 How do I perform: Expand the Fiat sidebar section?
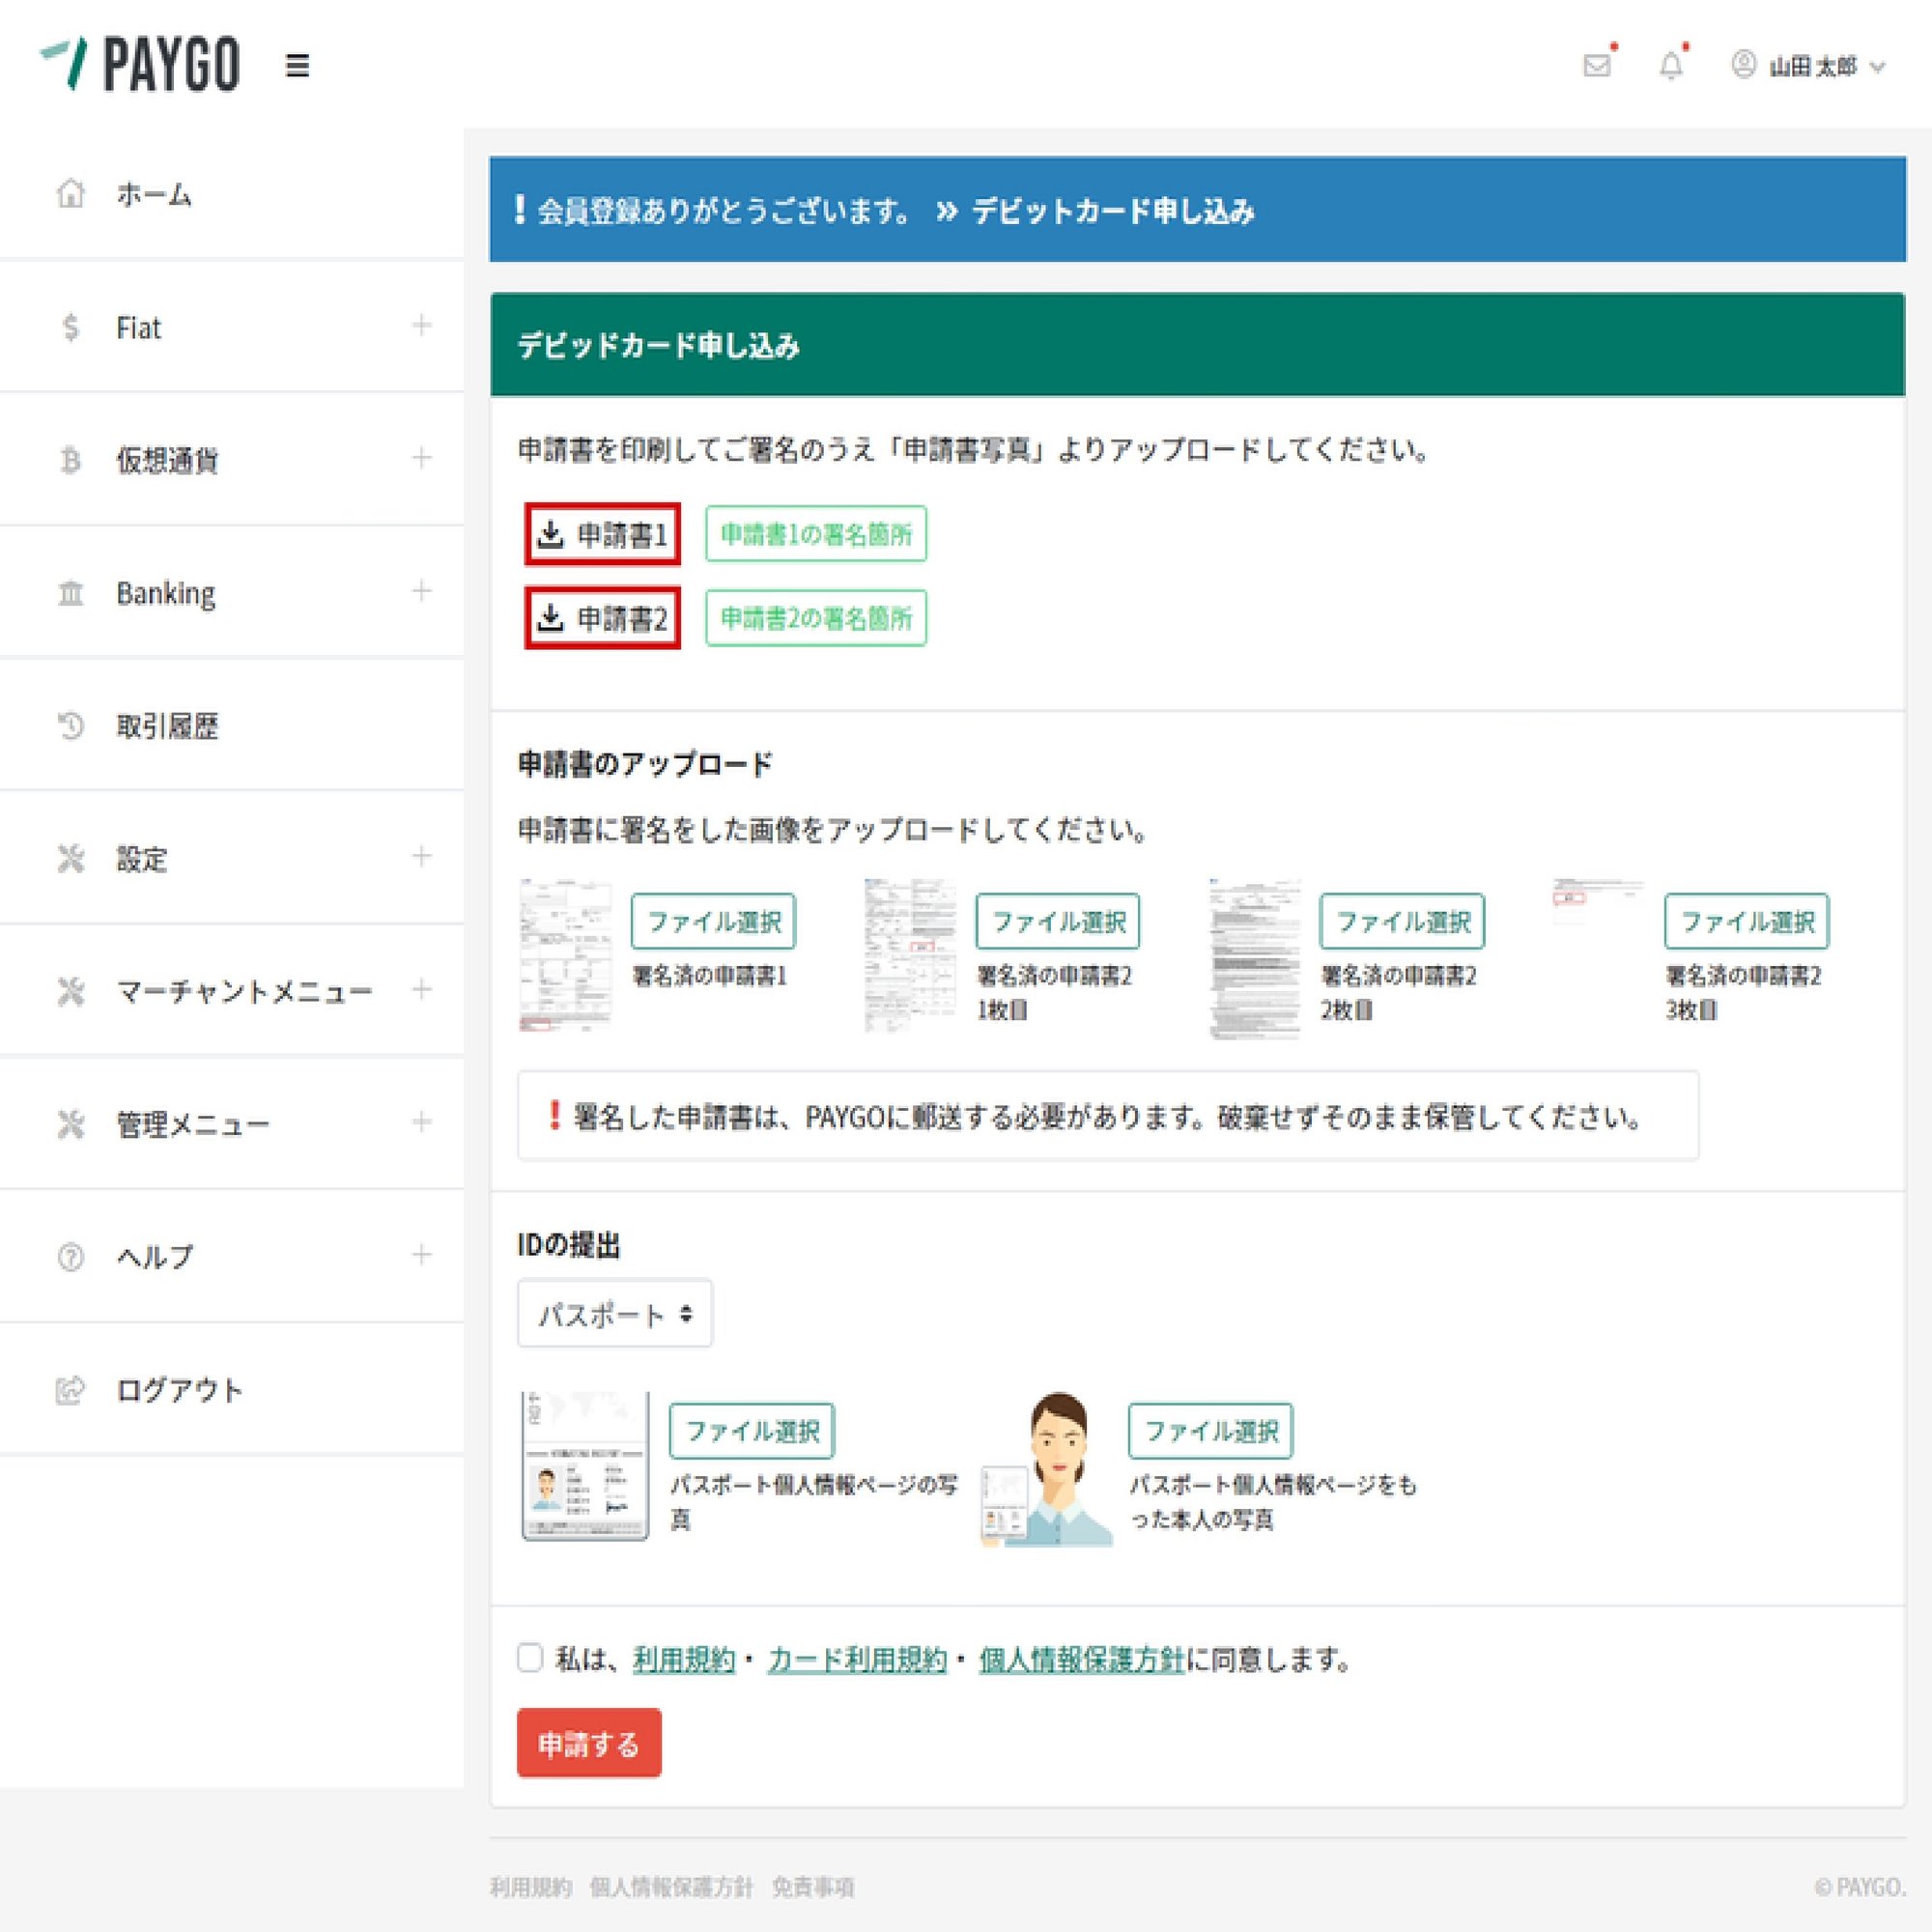[x=422, y=326]
